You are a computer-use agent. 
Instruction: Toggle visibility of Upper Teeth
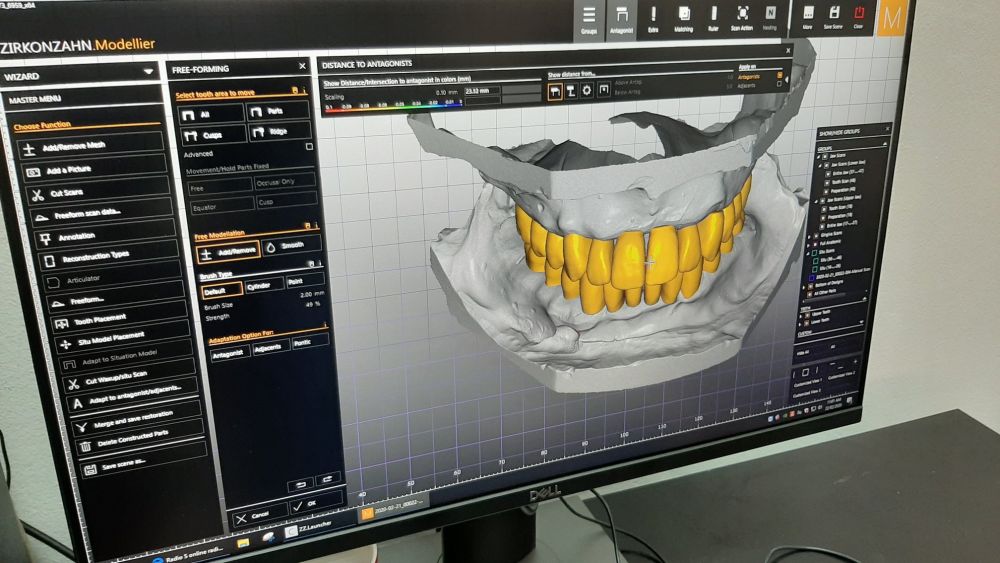click(807, 315)
